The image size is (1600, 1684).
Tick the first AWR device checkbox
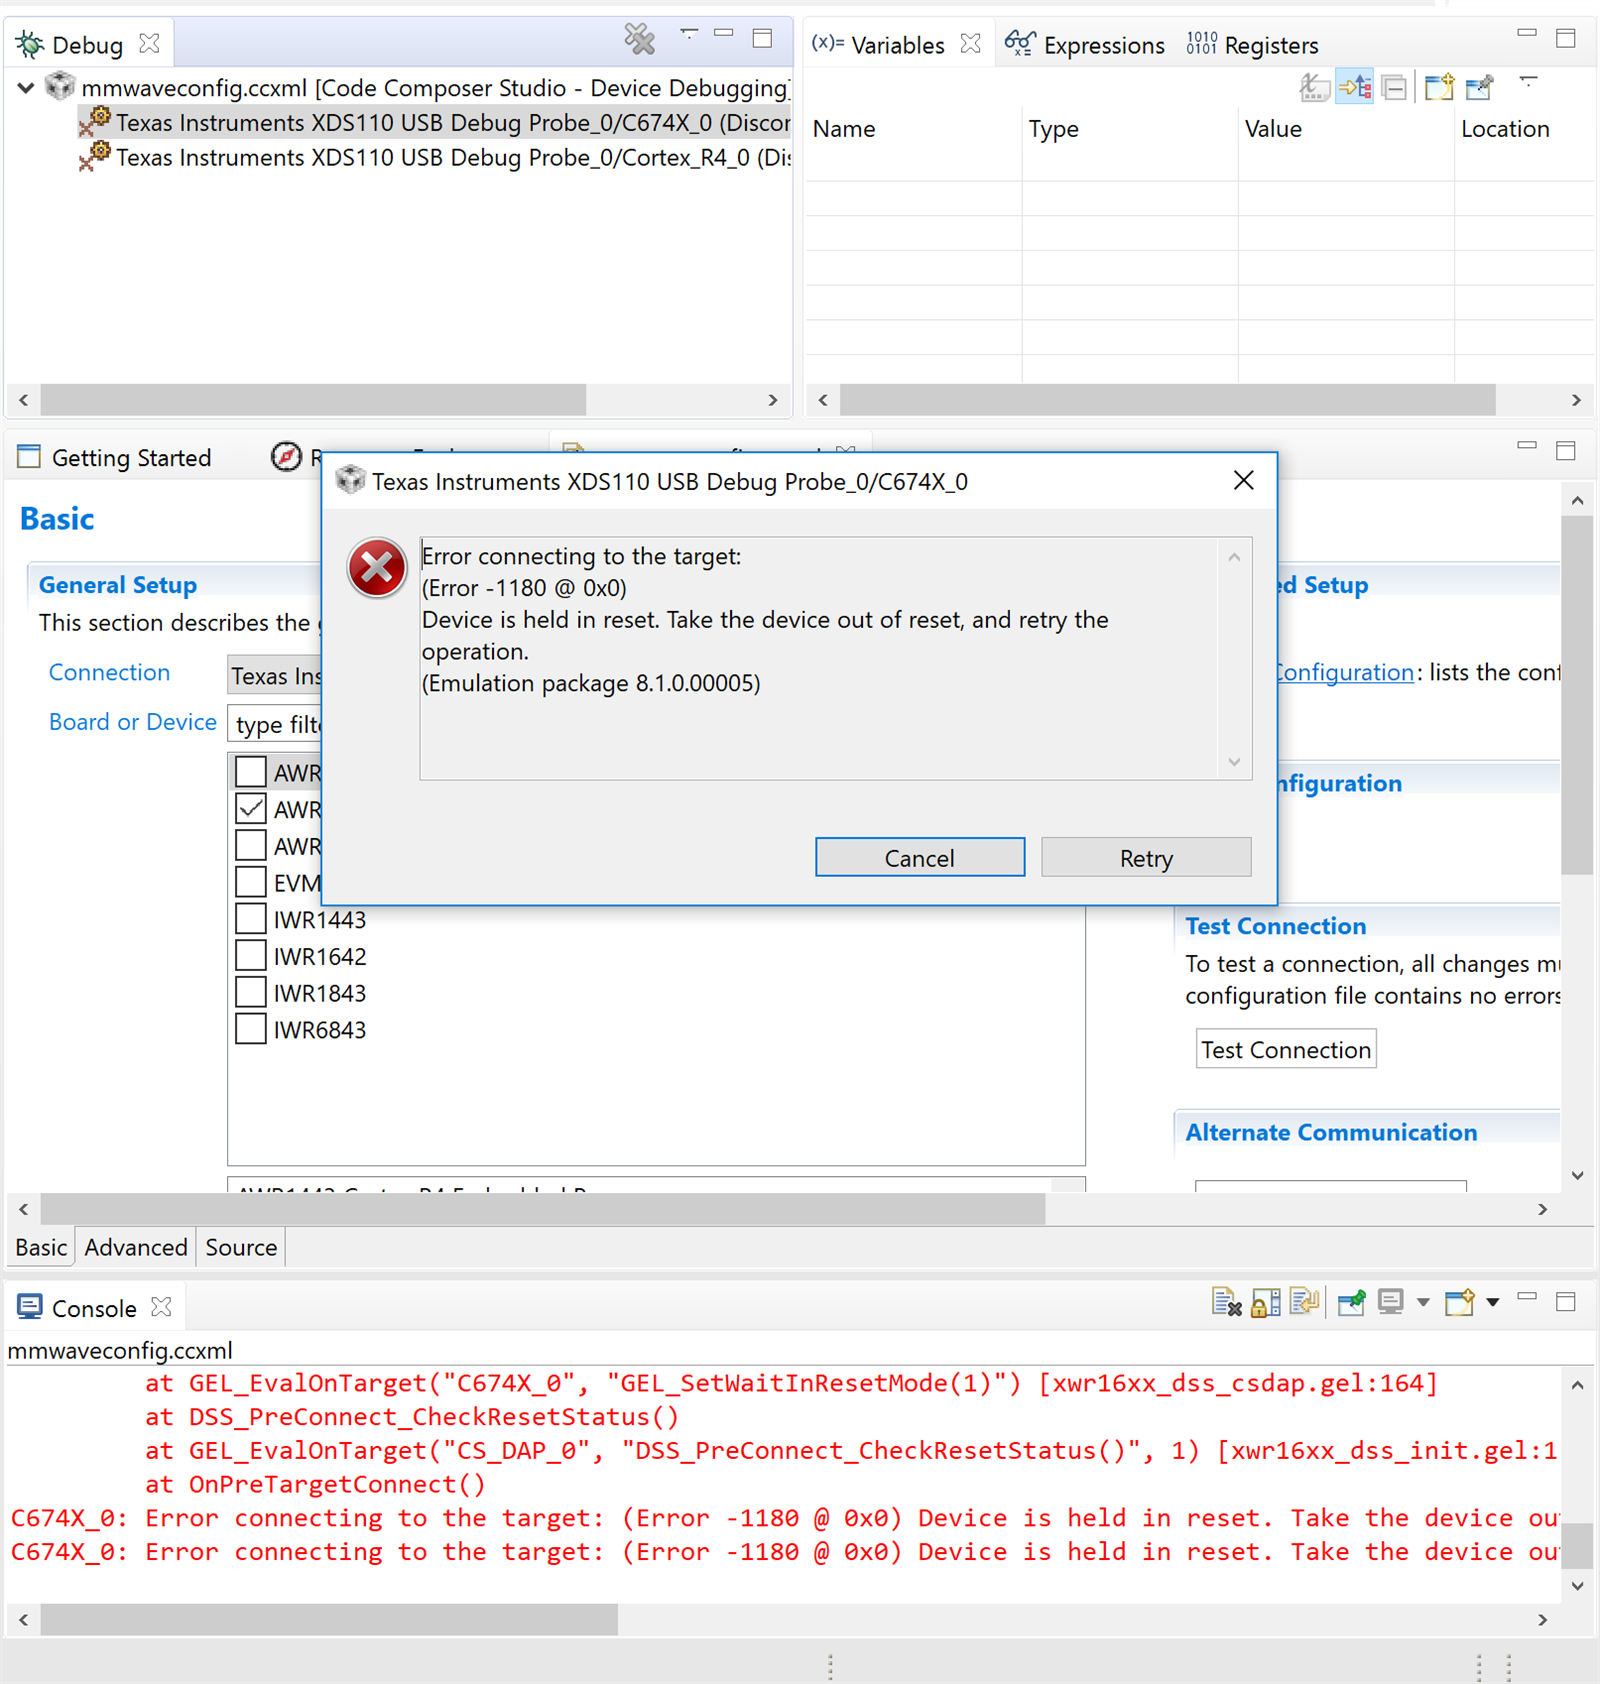coord(250,772)
